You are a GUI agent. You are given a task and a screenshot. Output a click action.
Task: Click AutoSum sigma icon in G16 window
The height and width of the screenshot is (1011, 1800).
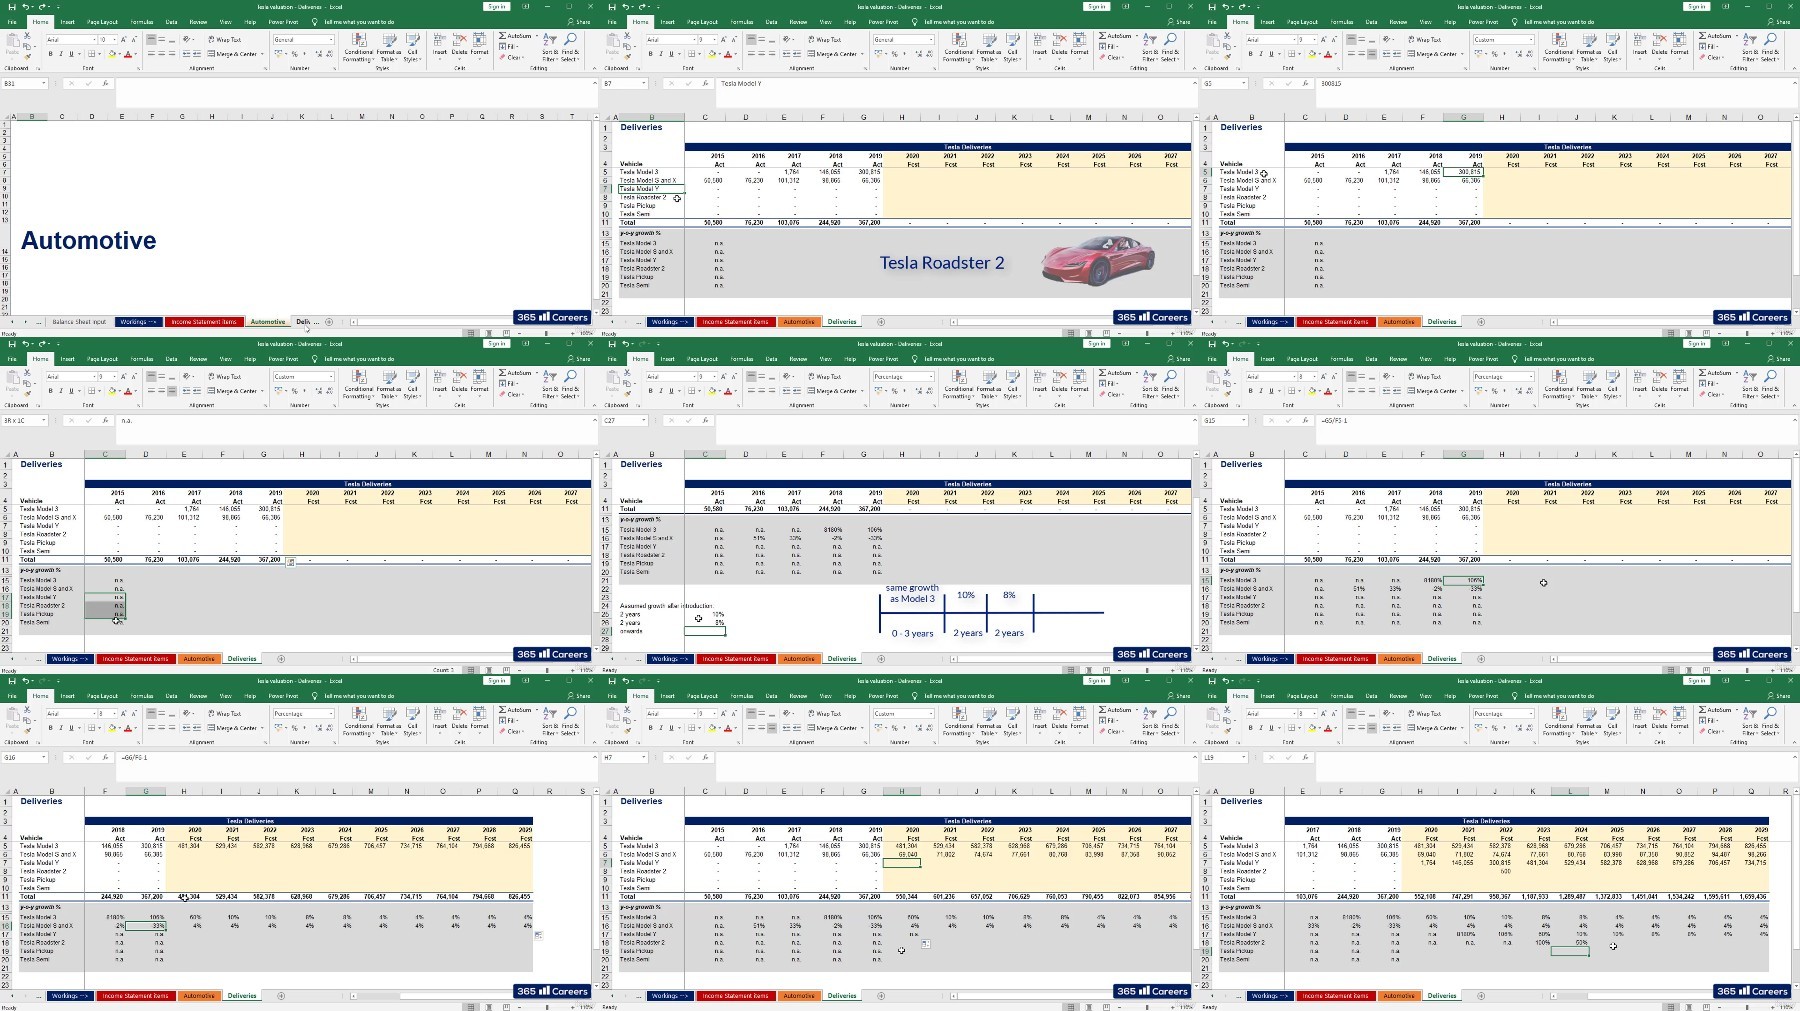click(503, 710)
